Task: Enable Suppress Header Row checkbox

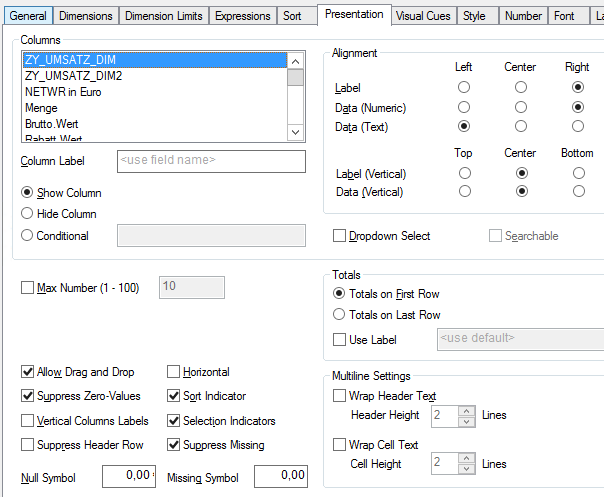Action: coord(28,445)
